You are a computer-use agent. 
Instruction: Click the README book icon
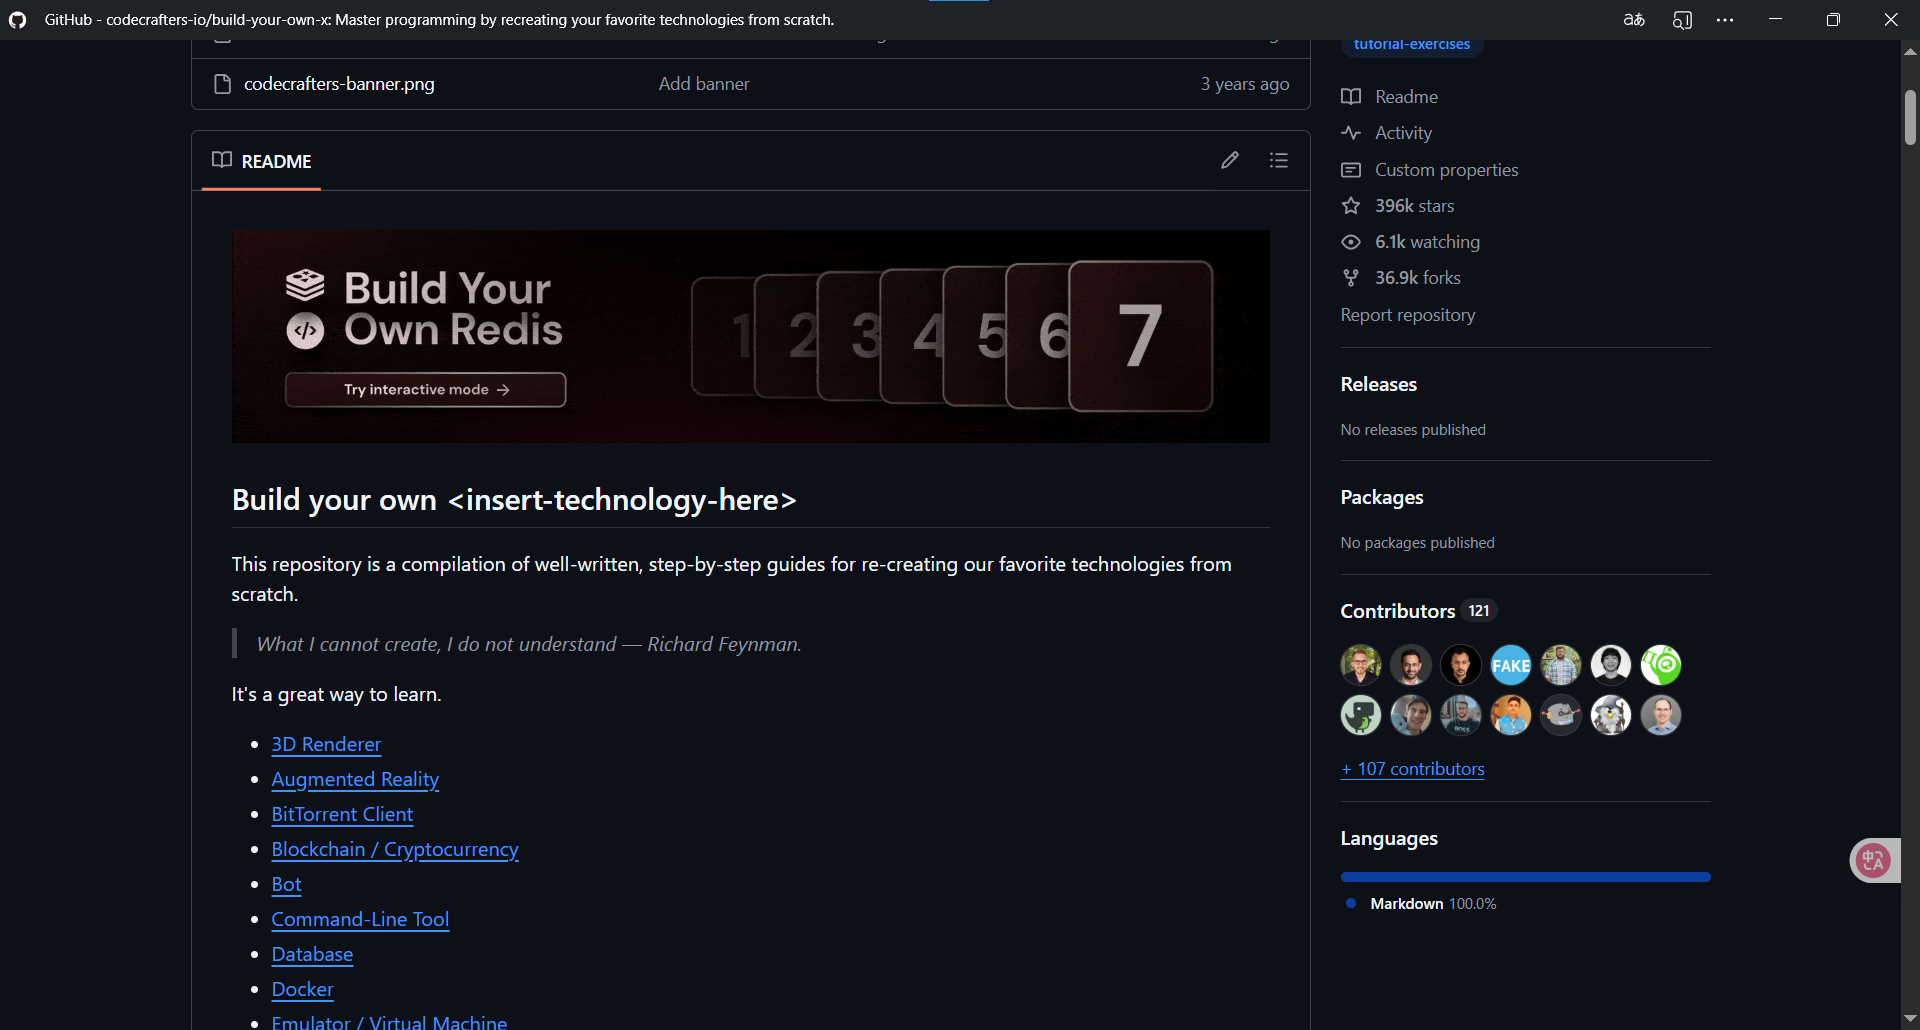point(222,160)
